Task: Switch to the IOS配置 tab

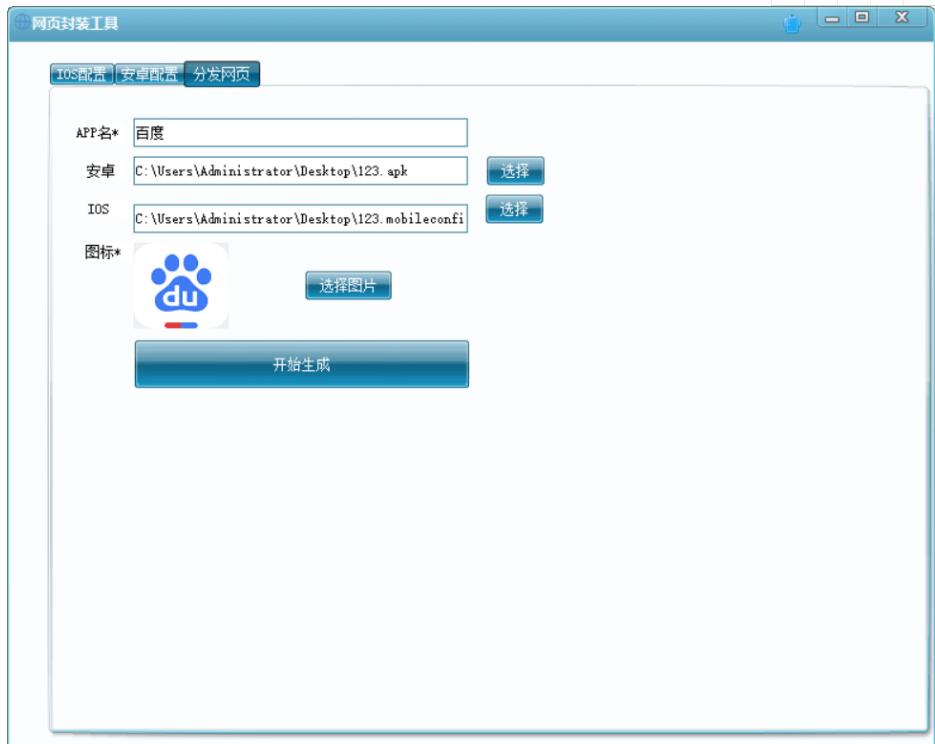Action: [82, 75]
